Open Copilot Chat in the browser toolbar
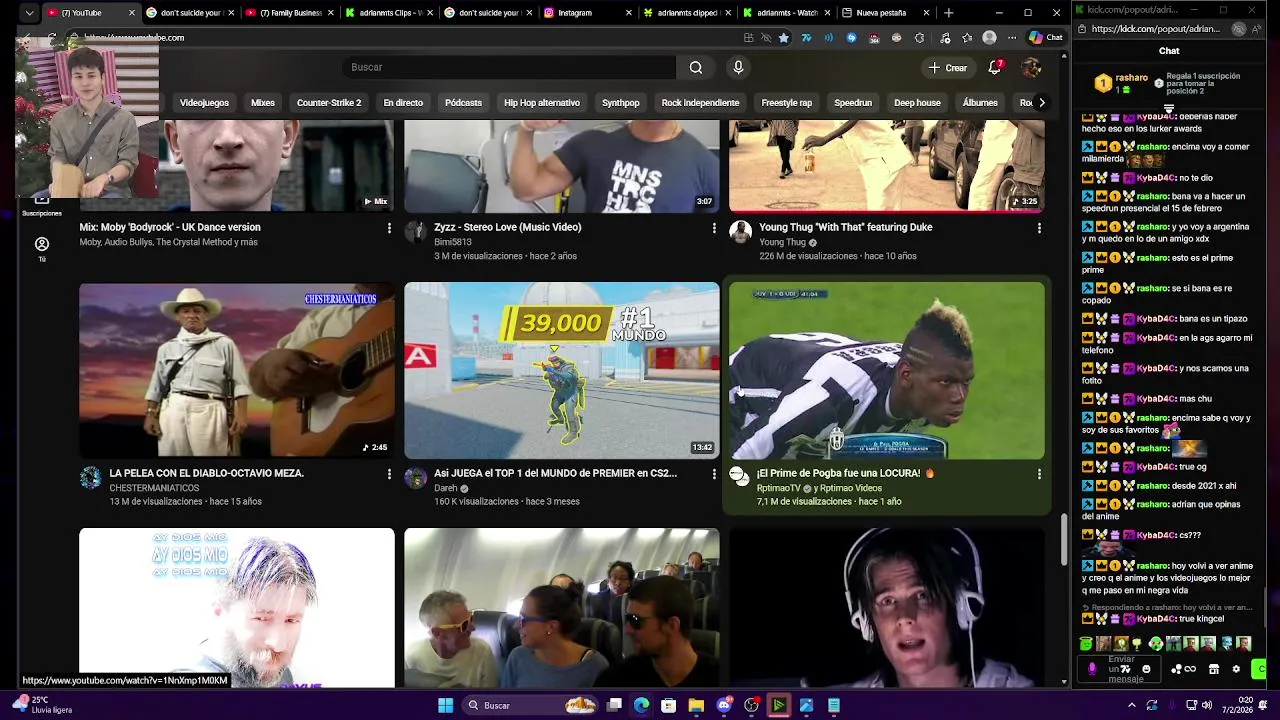 click(1046, 37)
